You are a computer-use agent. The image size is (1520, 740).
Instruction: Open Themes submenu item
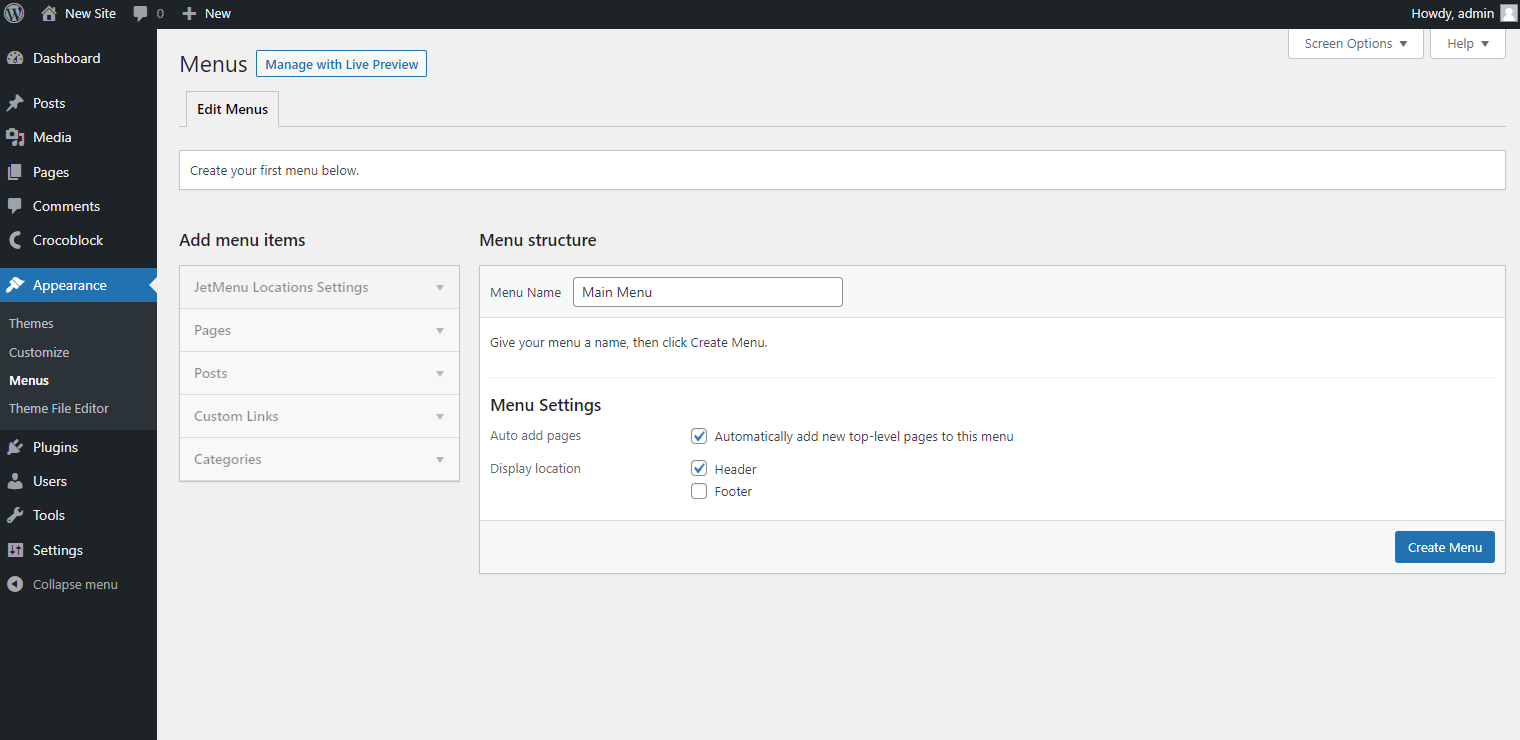click(x=31, y=323)
